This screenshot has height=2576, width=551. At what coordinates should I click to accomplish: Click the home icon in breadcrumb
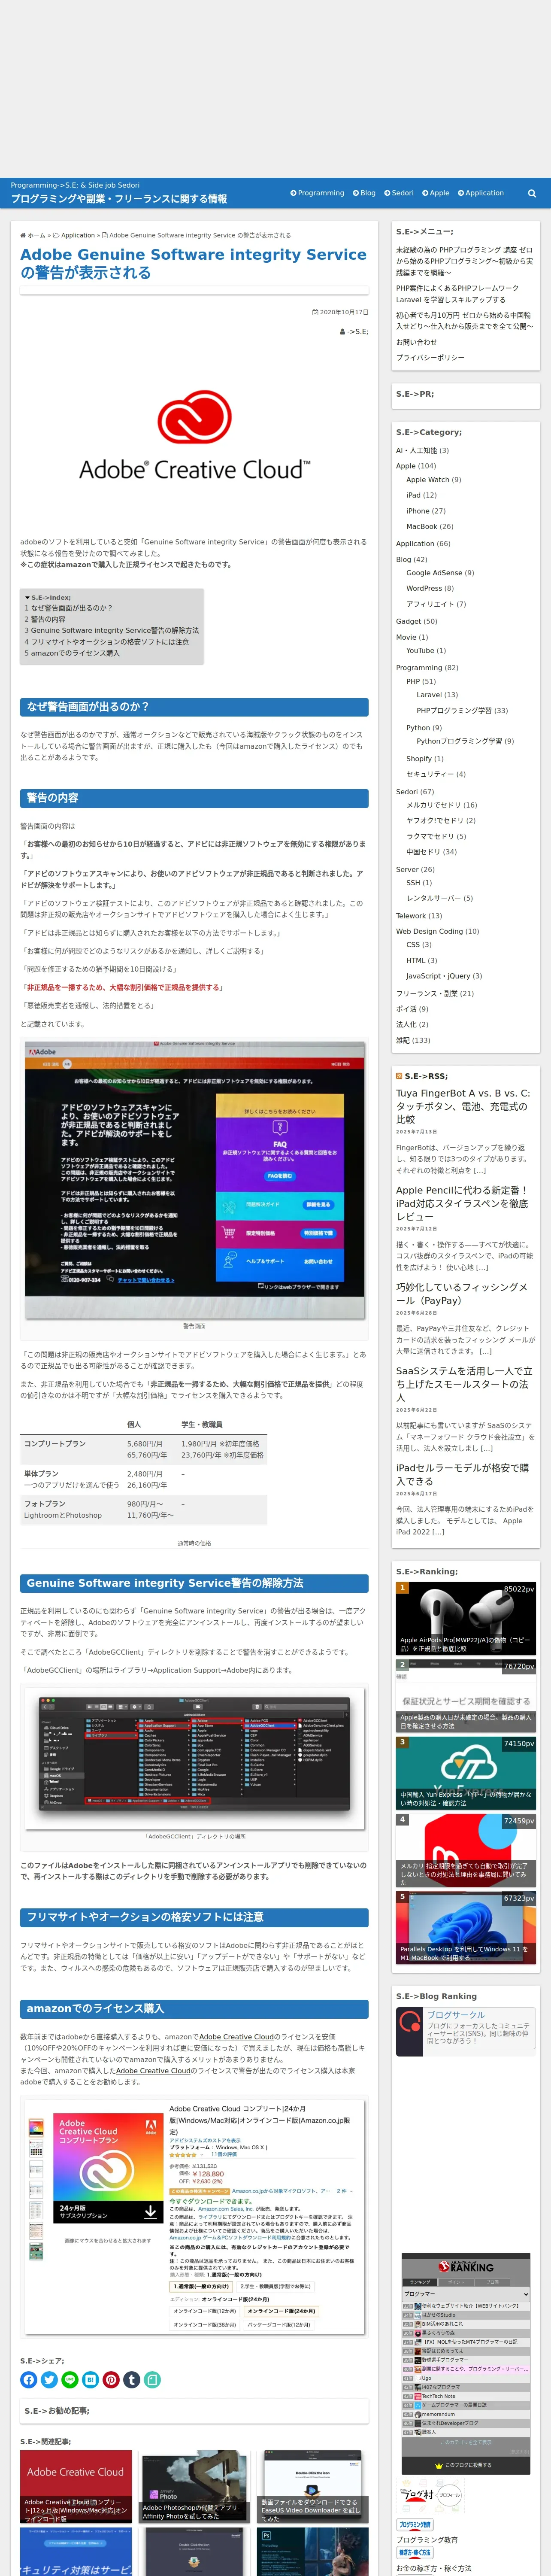tap(24, 236)
